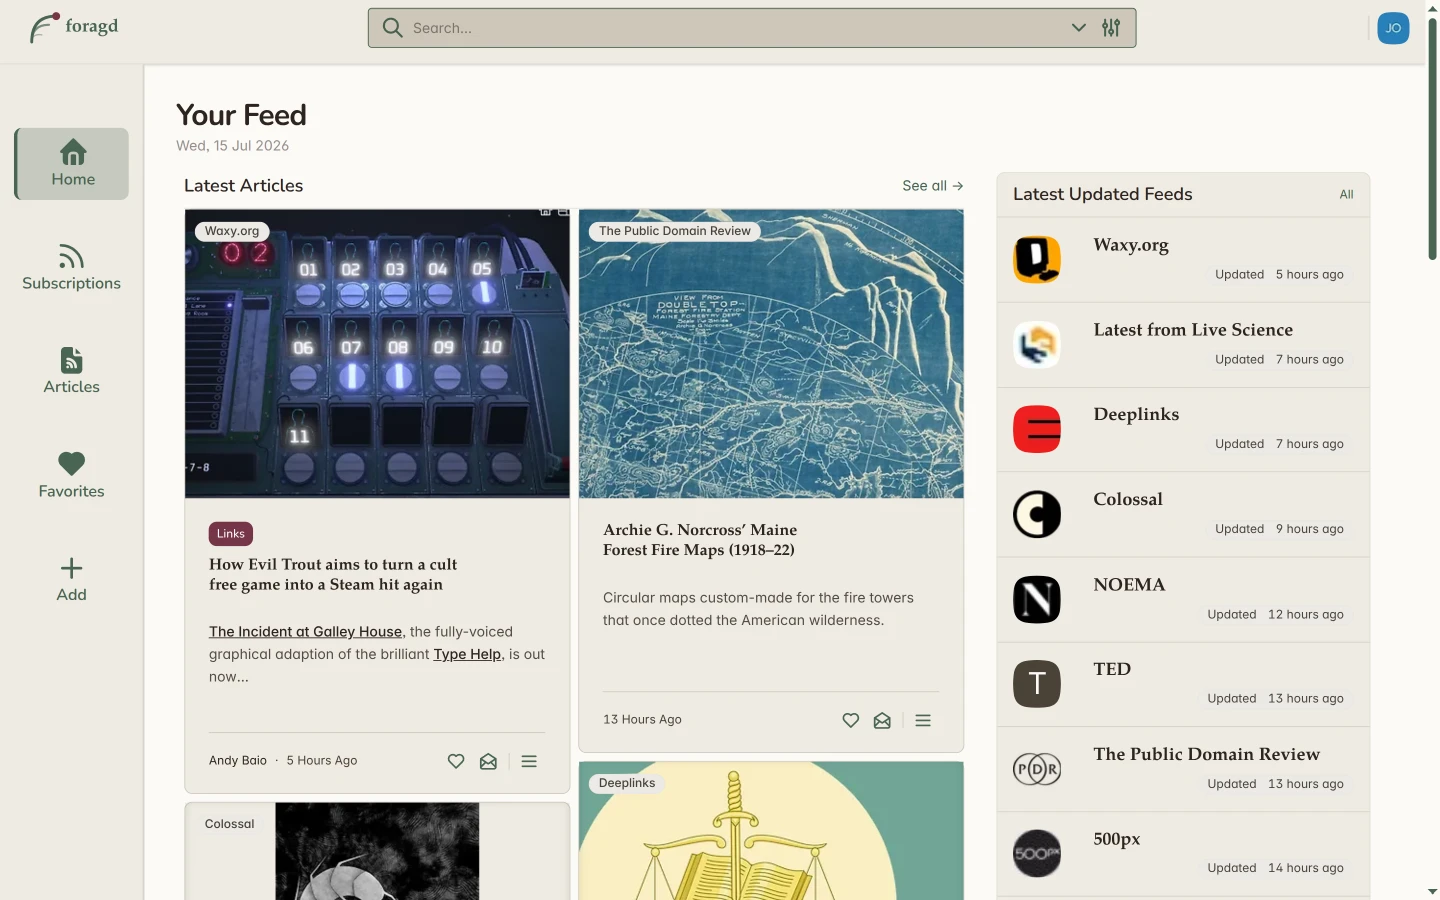
Task: Open Subscriptions in sidebar
Action: pyautogui.click(x=72, y=268)
